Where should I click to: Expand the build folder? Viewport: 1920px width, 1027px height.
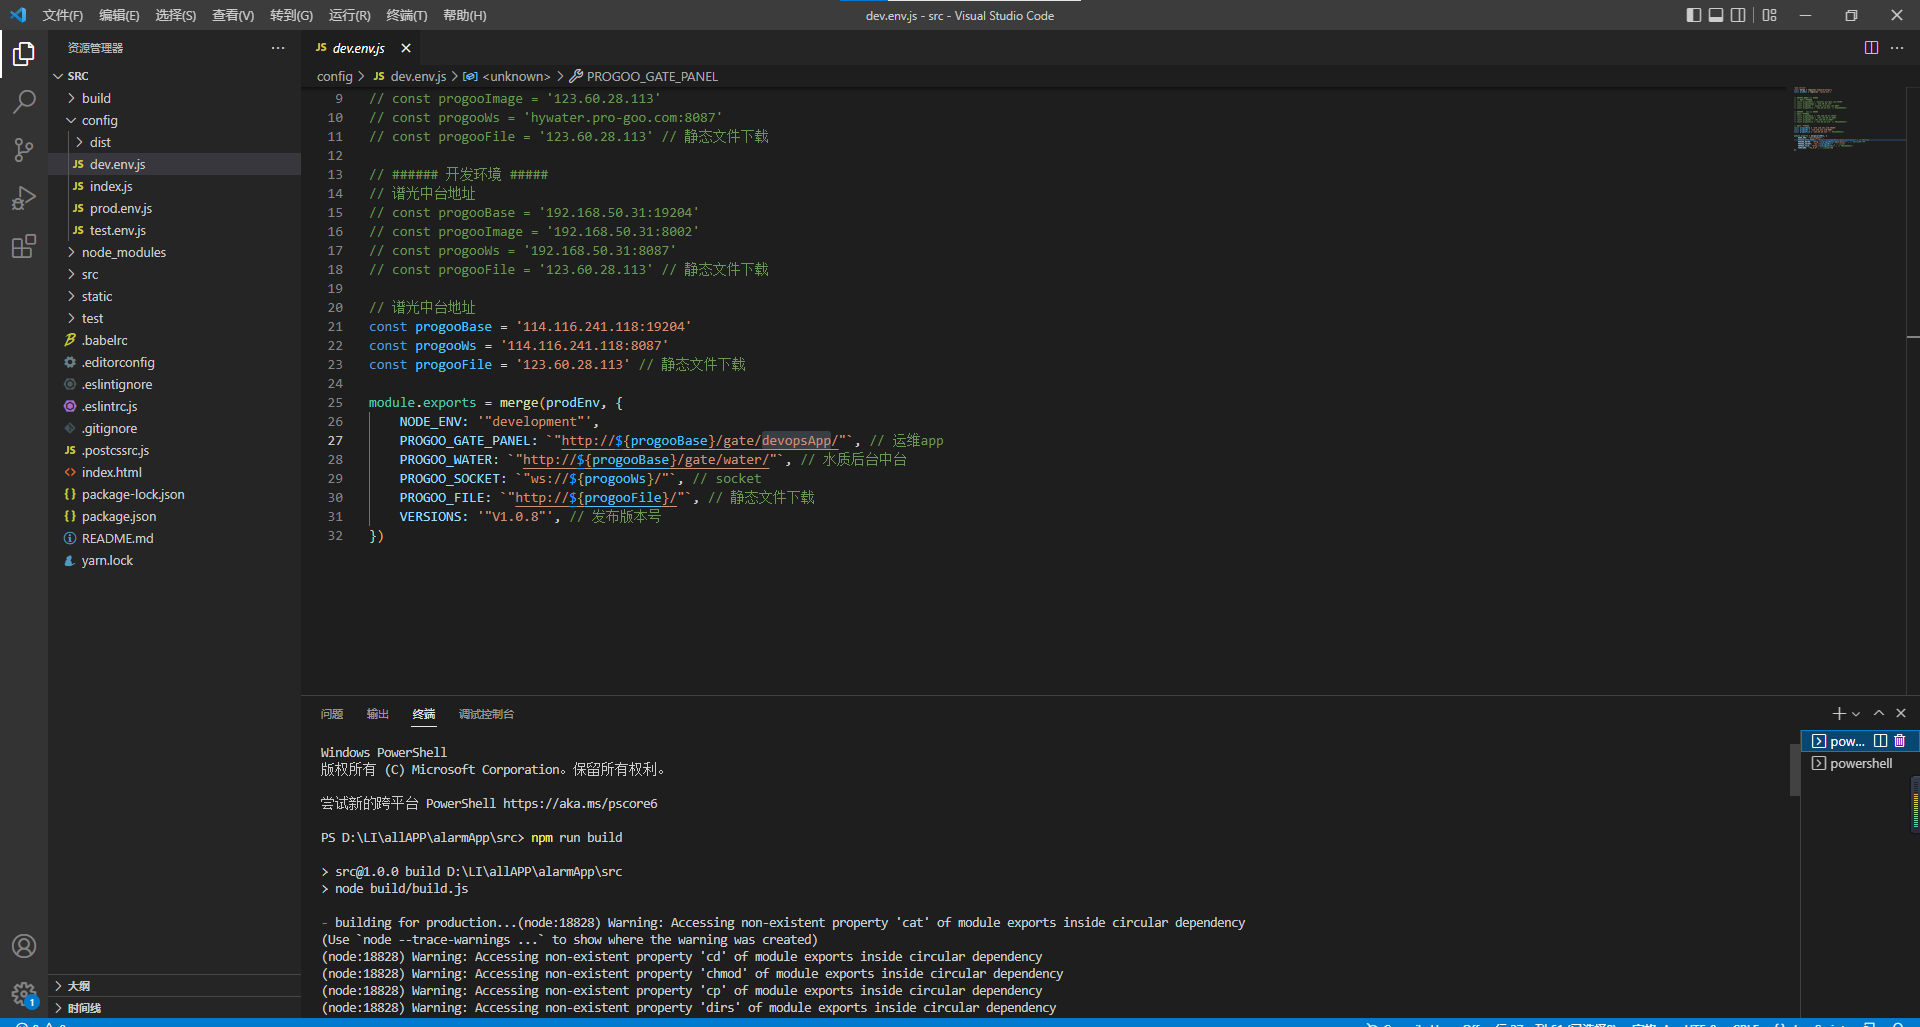click(96, 98)
